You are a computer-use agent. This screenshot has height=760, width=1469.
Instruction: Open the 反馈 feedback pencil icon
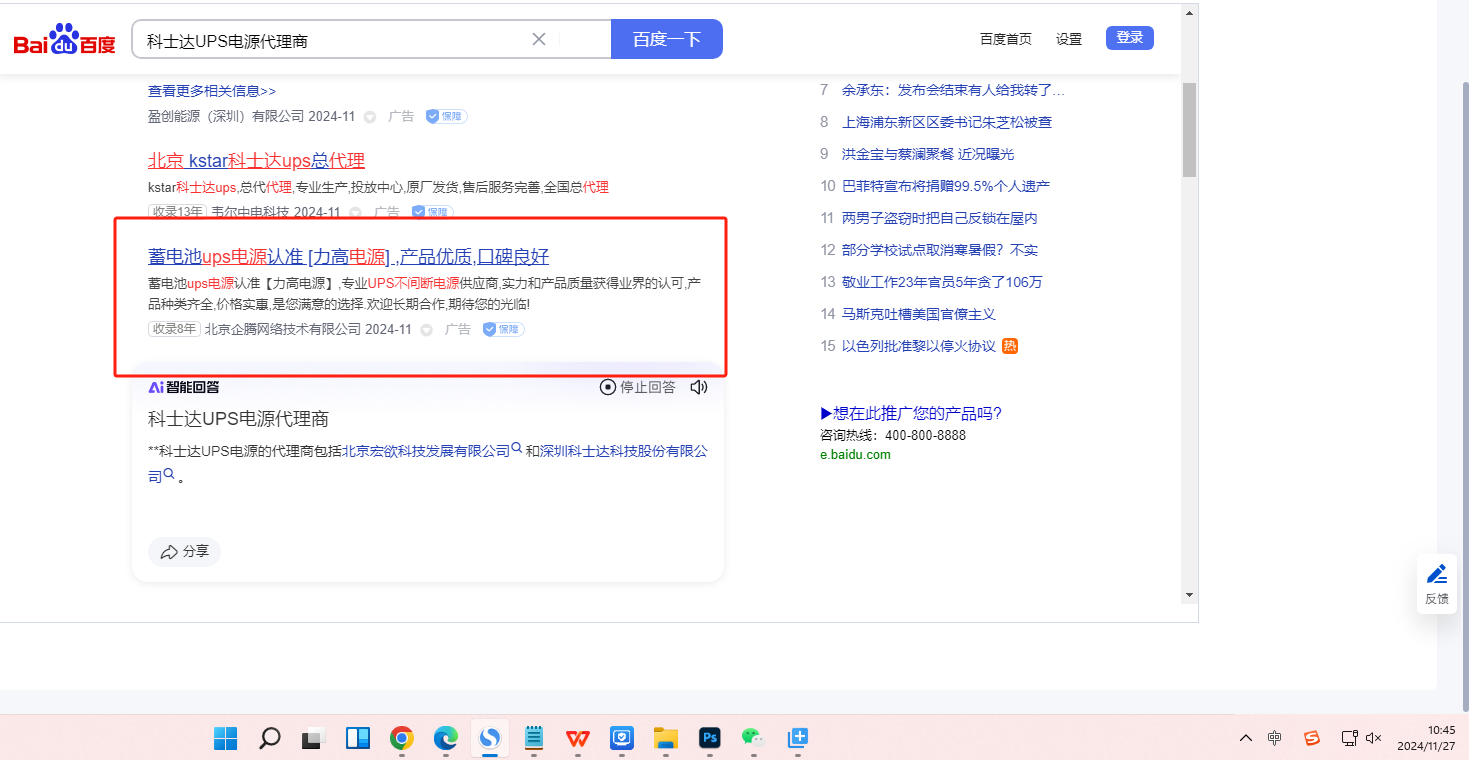pos(1437,575)
